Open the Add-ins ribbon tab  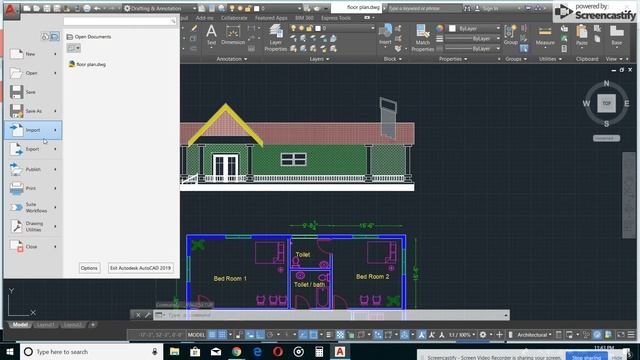click(x=204, y=18)
